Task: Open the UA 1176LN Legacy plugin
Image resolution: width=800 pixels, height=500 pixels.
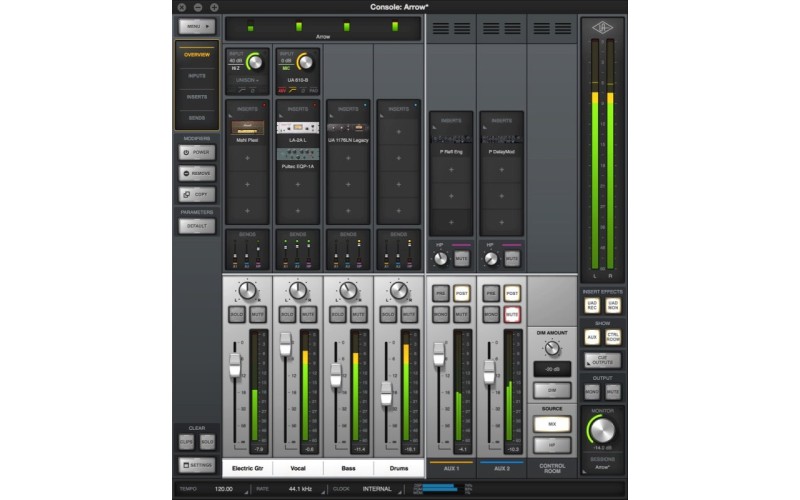Action: pyautogui.click(x=348, y=128)
